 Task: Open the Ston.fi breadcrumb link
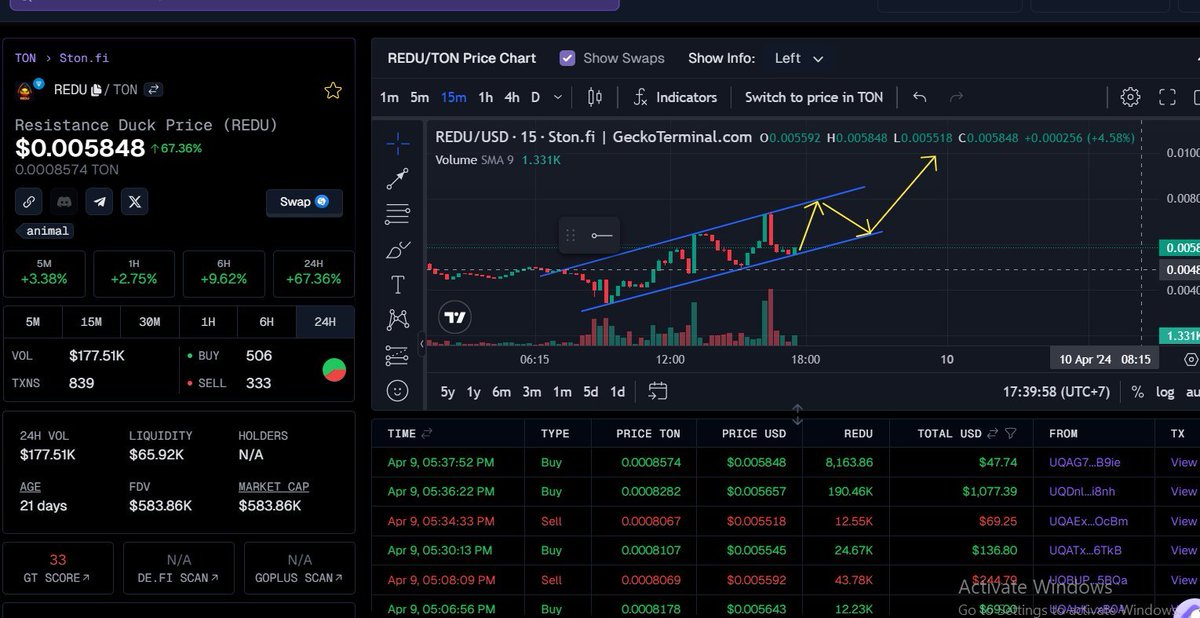[x=82, y=59]
